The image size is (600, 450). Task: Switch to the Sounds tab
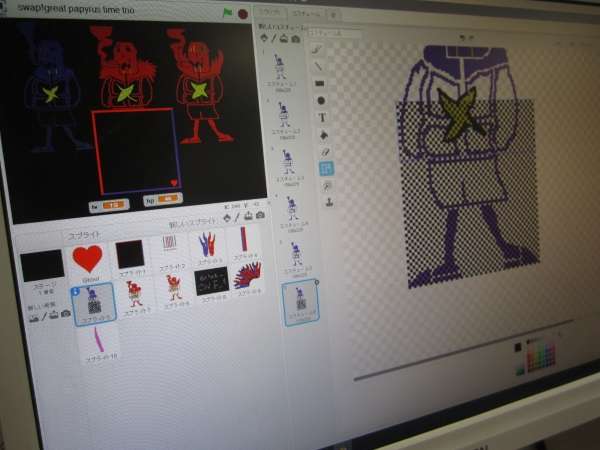333,15
